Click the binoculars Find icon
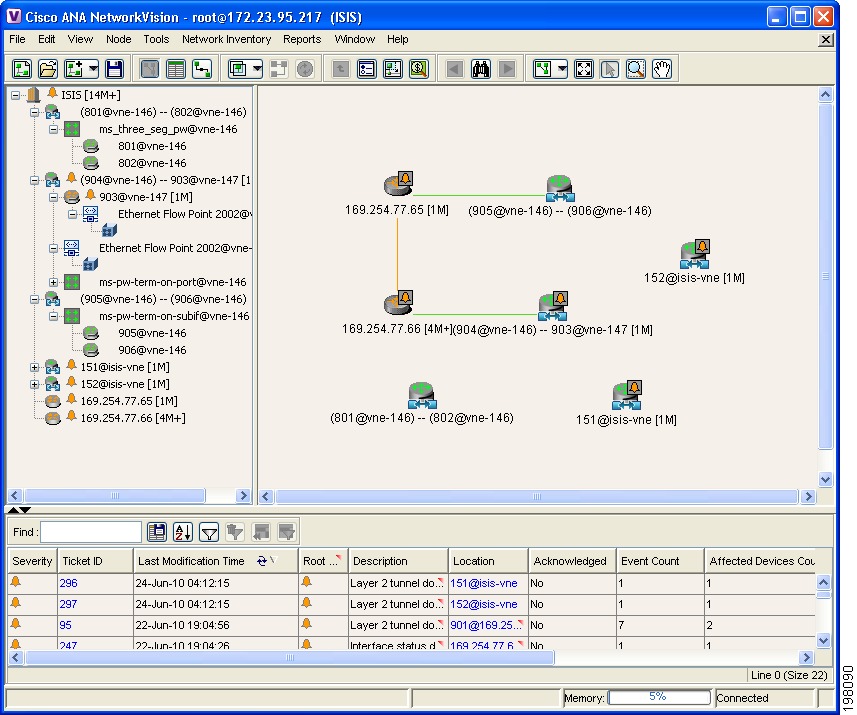Viewport: 857px width, 715px height. pos(481,69)
